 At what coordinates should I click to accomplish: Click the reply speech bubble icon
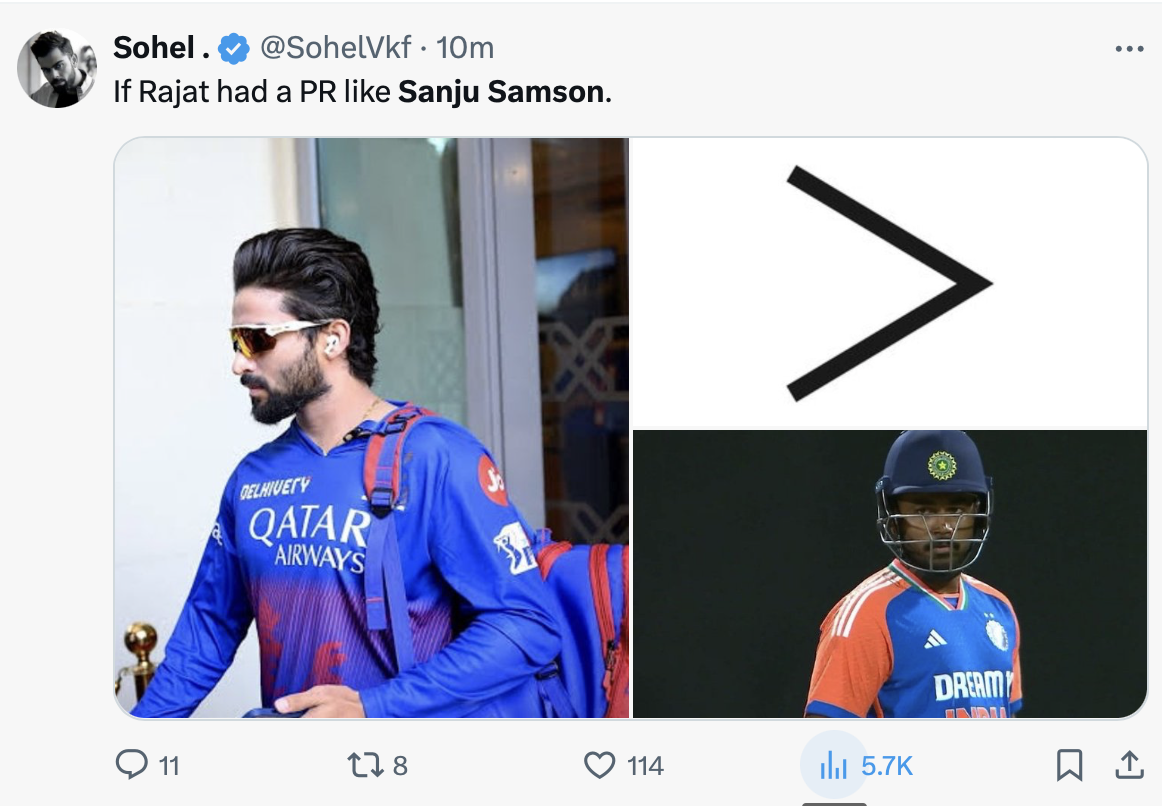pos(132,766)
